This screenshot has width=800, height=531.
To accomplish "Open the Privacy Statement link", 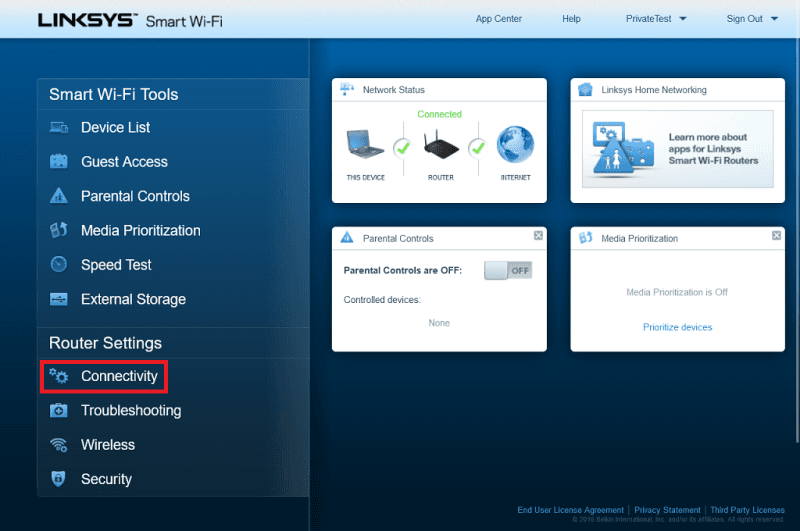I will 665,510.
